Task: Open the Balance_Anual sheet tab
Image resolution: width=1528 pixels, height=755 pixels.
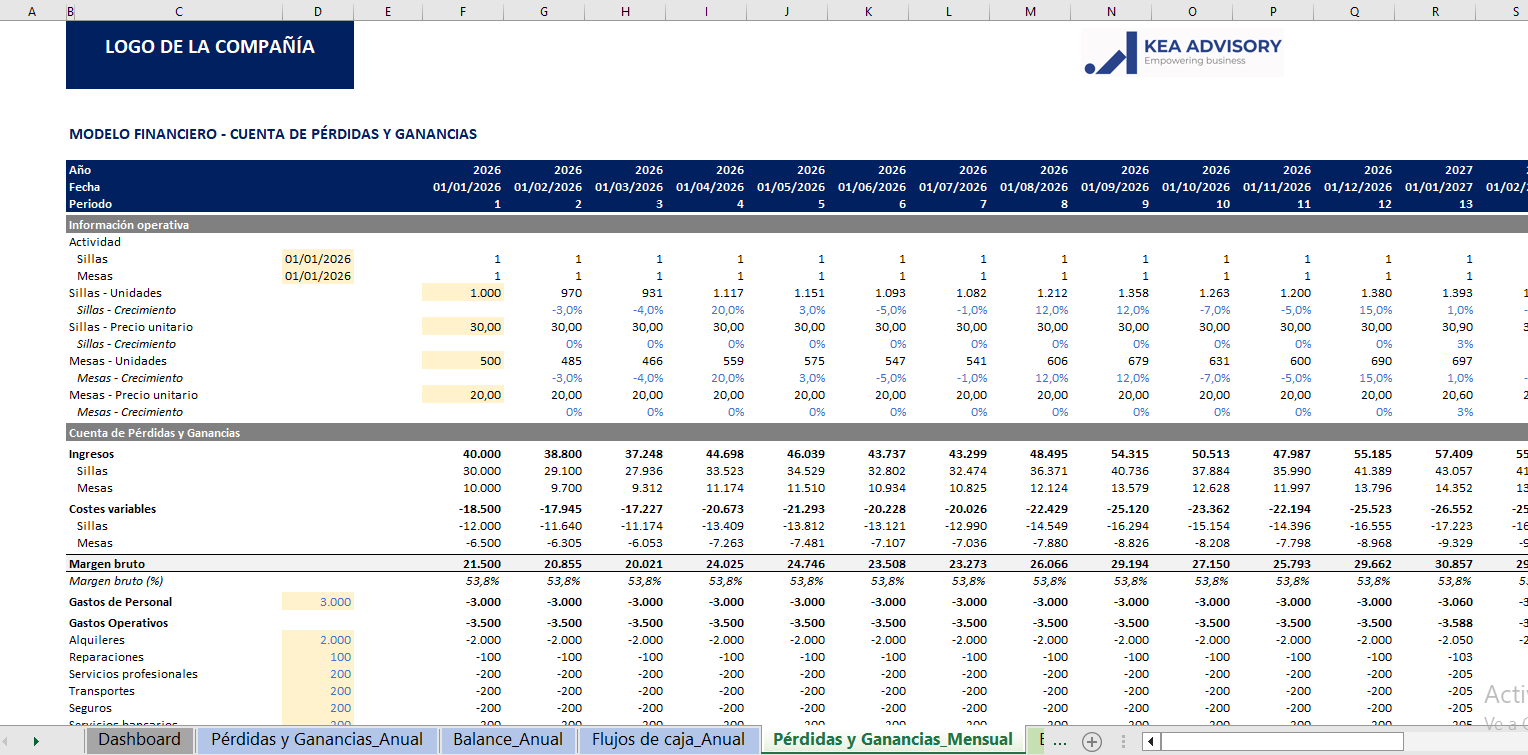Action: pos(508,740)
